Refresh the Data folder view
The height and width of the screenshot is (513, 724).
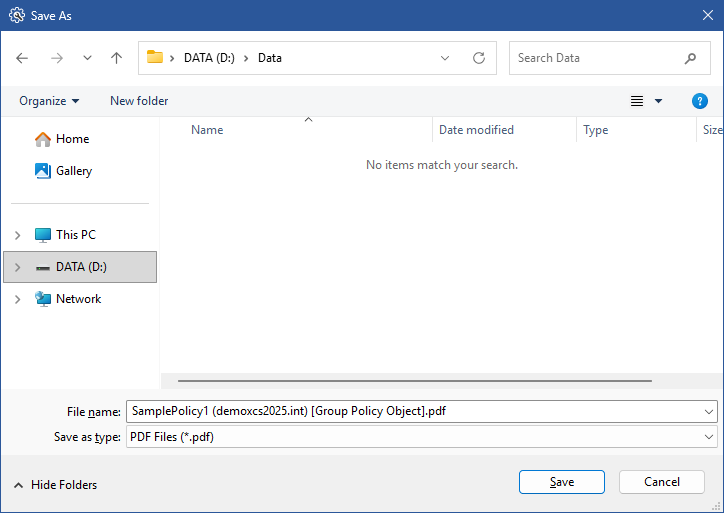point(479,58)
